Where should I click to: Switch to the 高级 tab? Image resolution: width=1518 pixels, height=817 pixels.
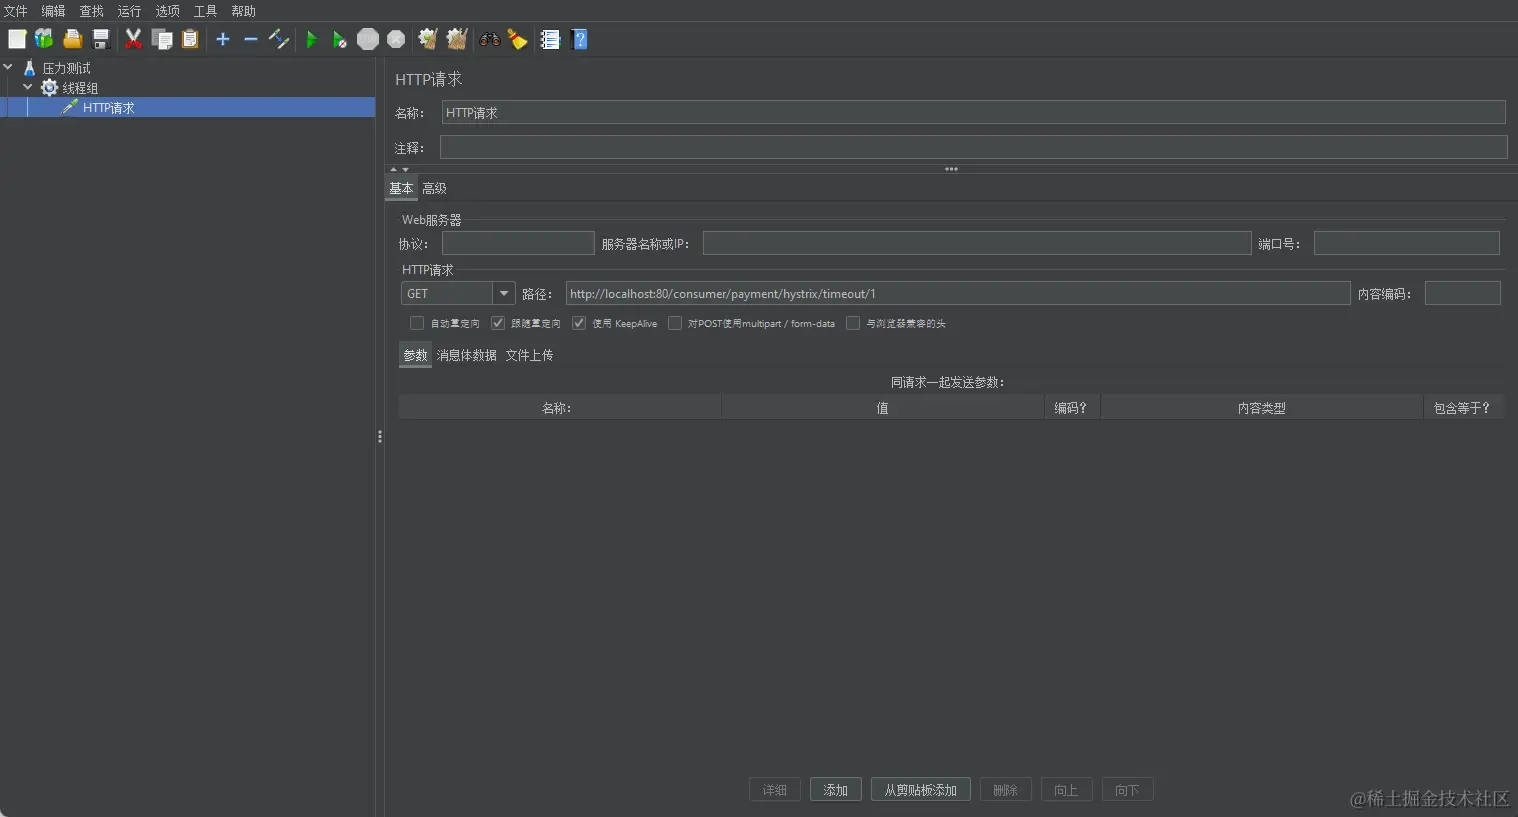(434, 188)
